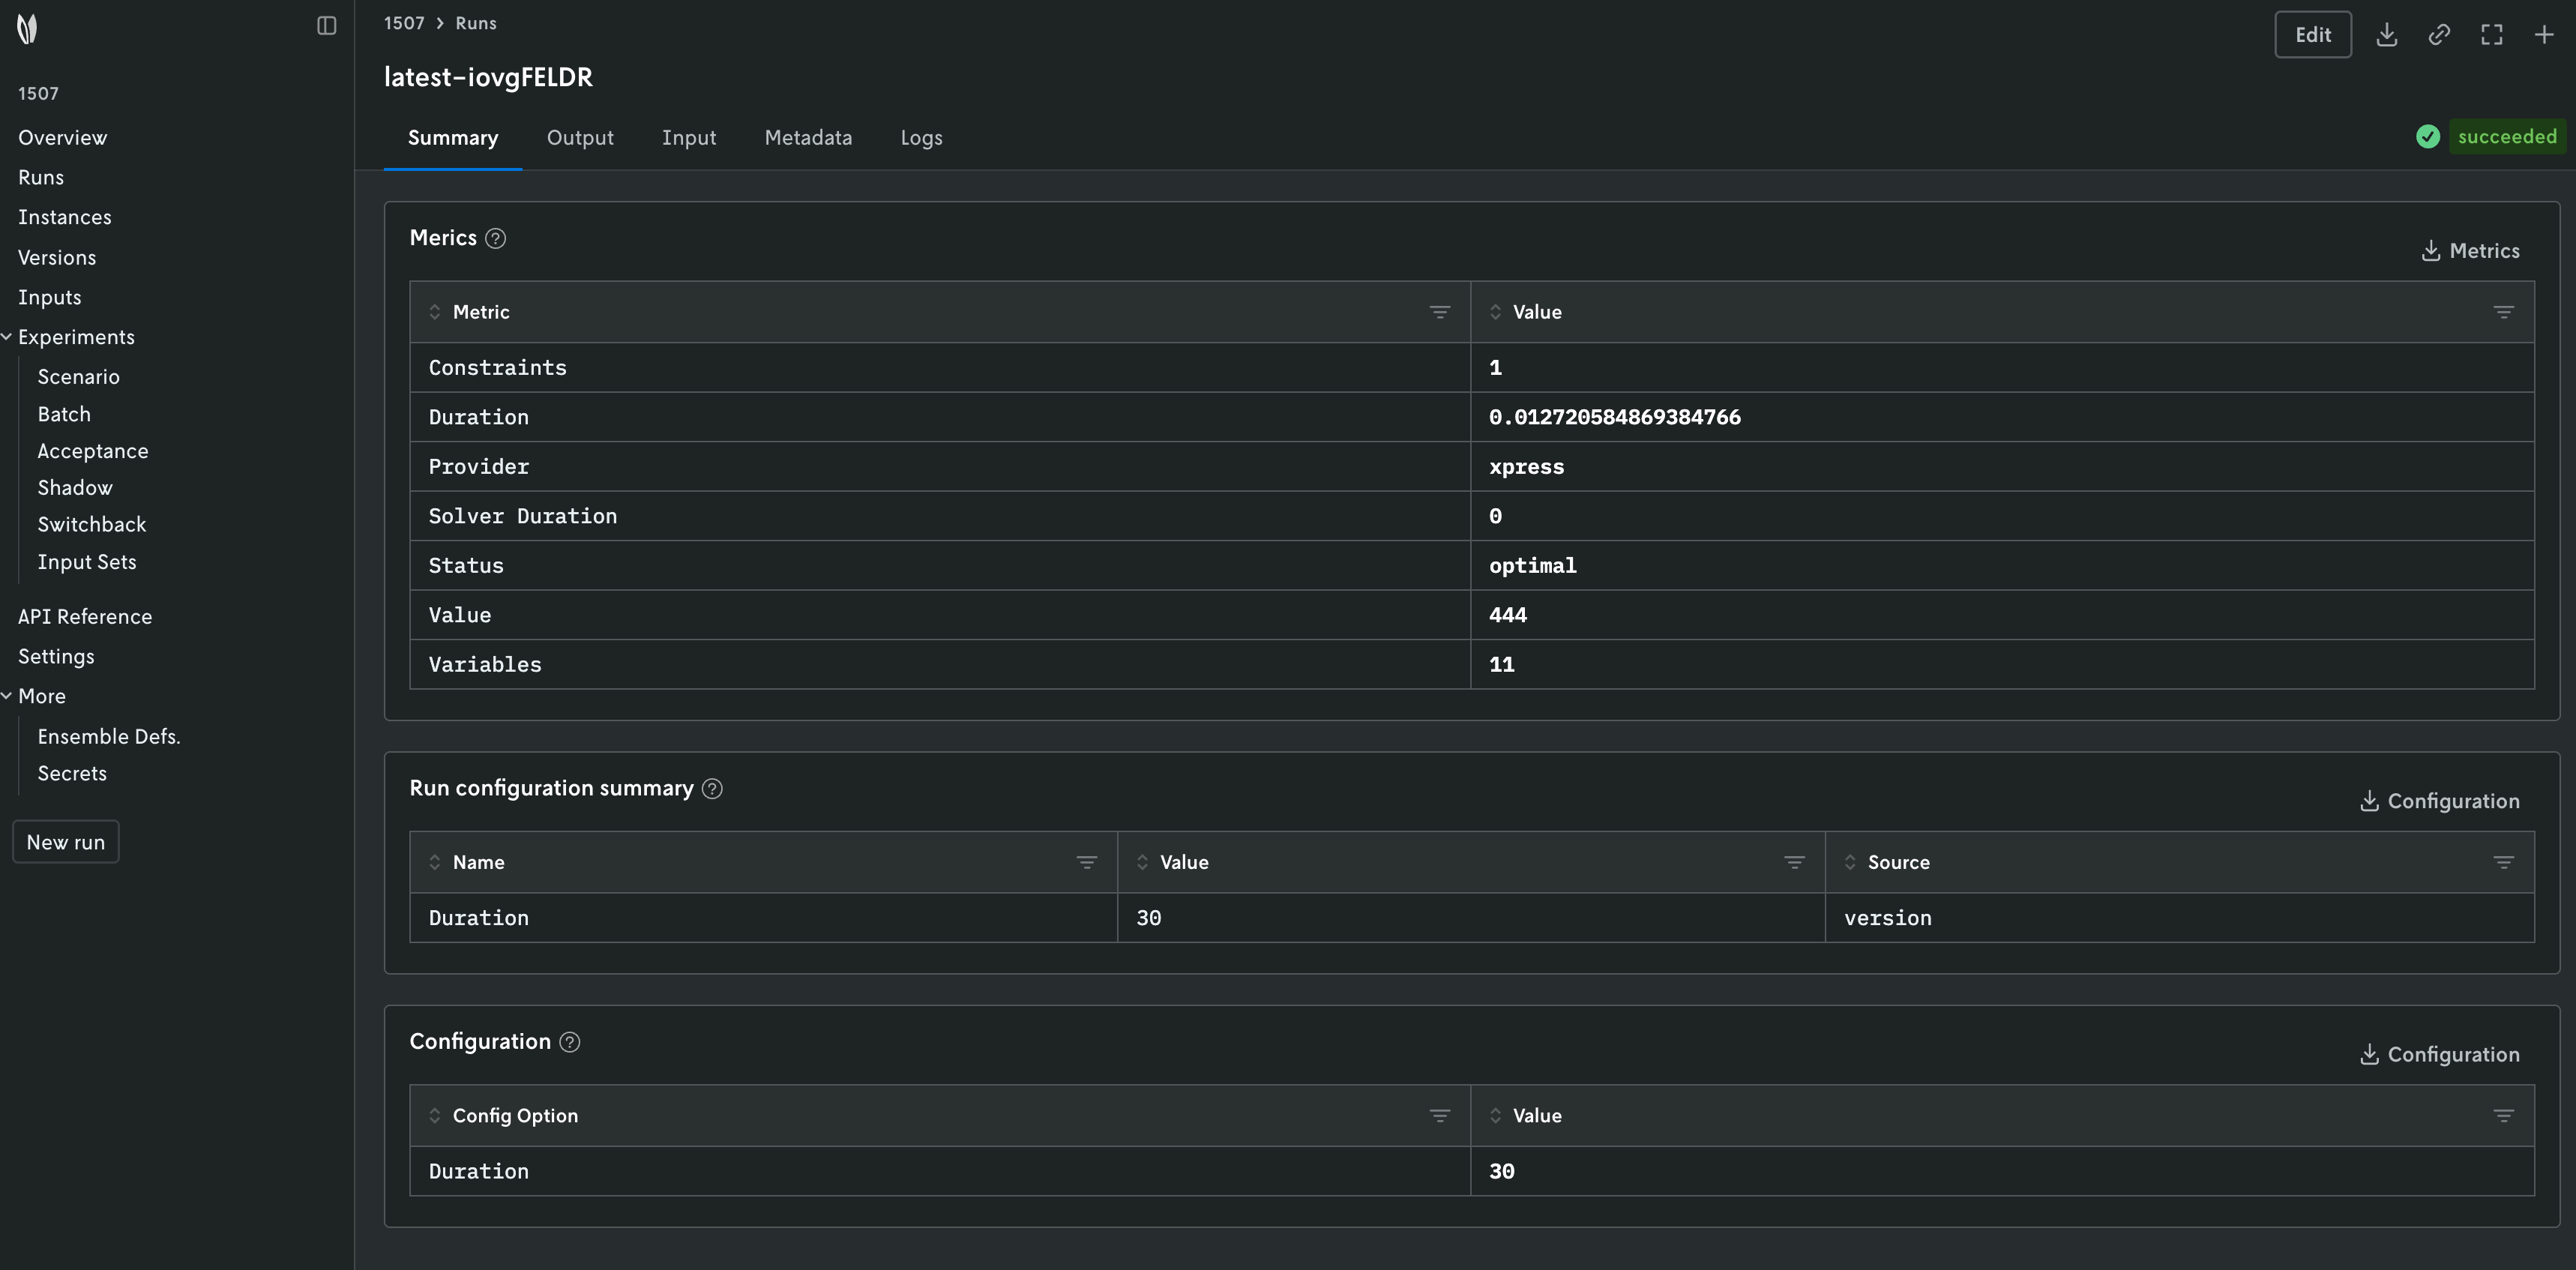
Task: View the Logs tab
Action: point(921,138)
